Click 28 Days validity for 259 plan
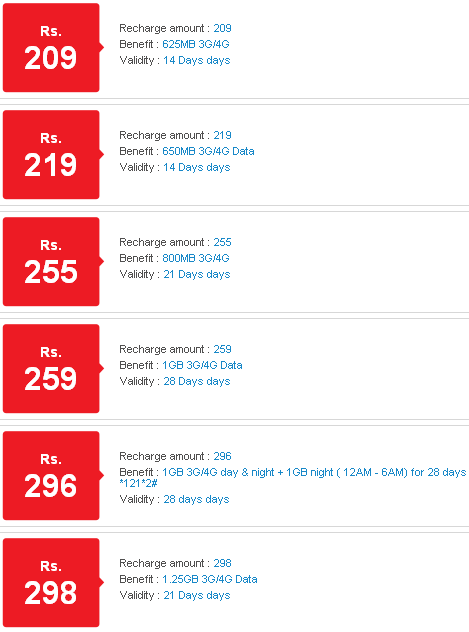Viewport: 469px width, 632px height. coord(197,381)
